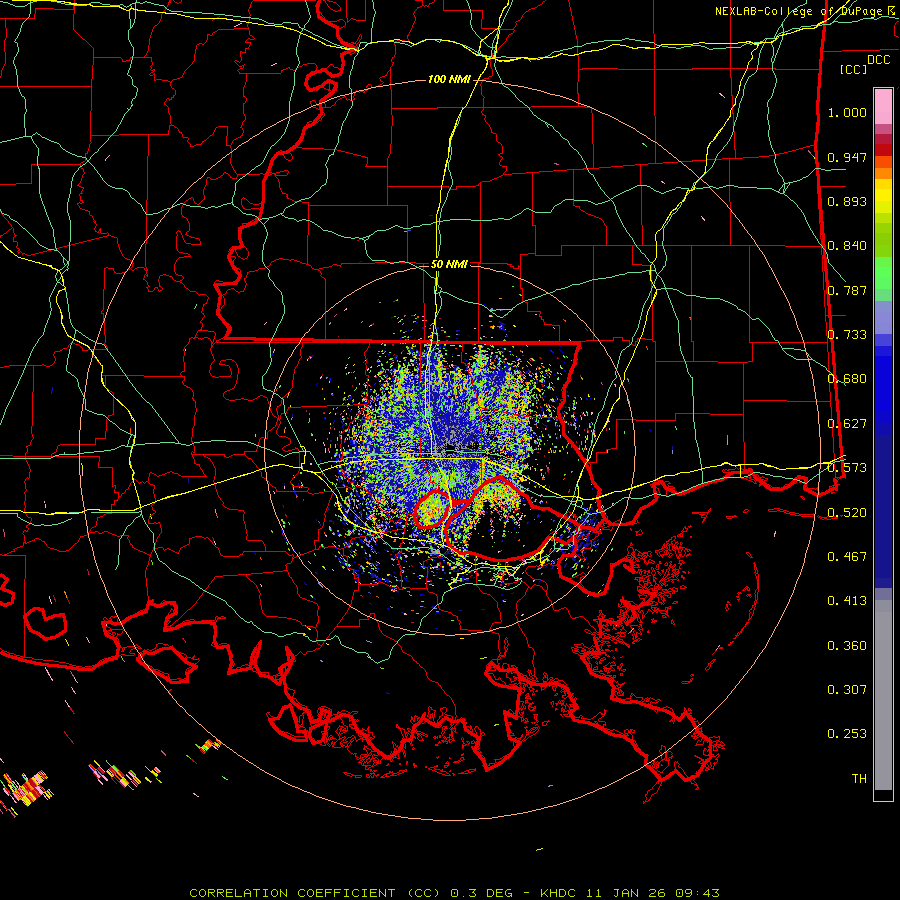Select the 0.413 legend value

click(x=847, y=601)
